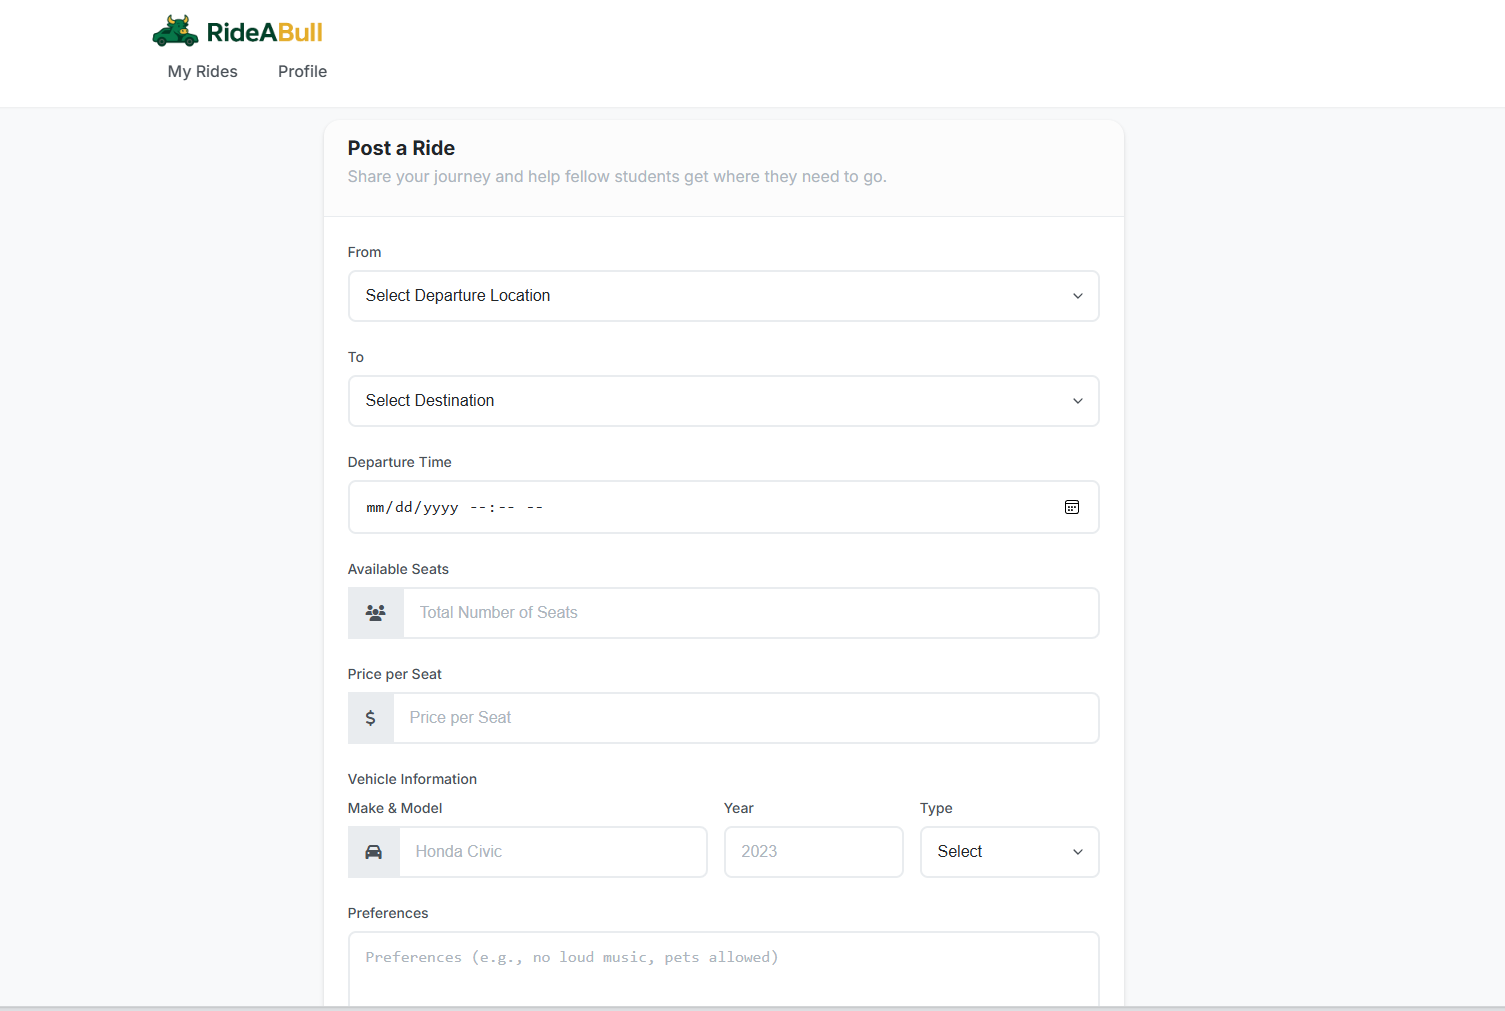Click the chevron arrow in Departure Location field
1505x1011 pixels.
[x=1078, y=296]
